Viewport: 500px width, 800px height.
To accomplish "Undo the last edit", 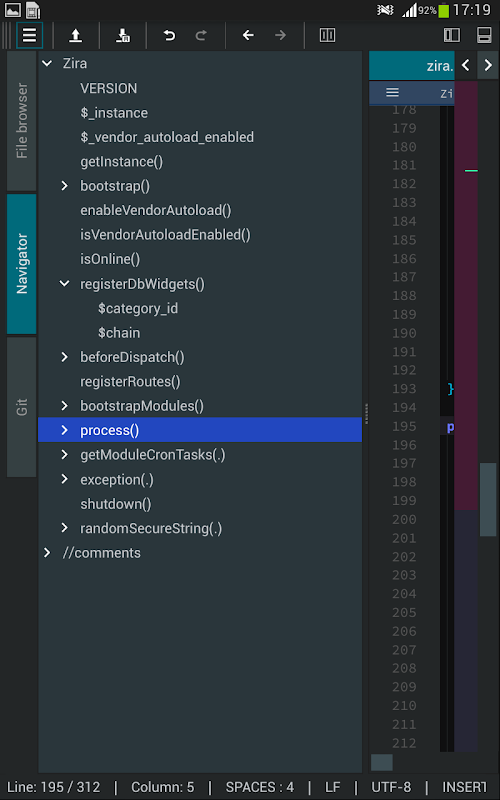I will (169, 35).
